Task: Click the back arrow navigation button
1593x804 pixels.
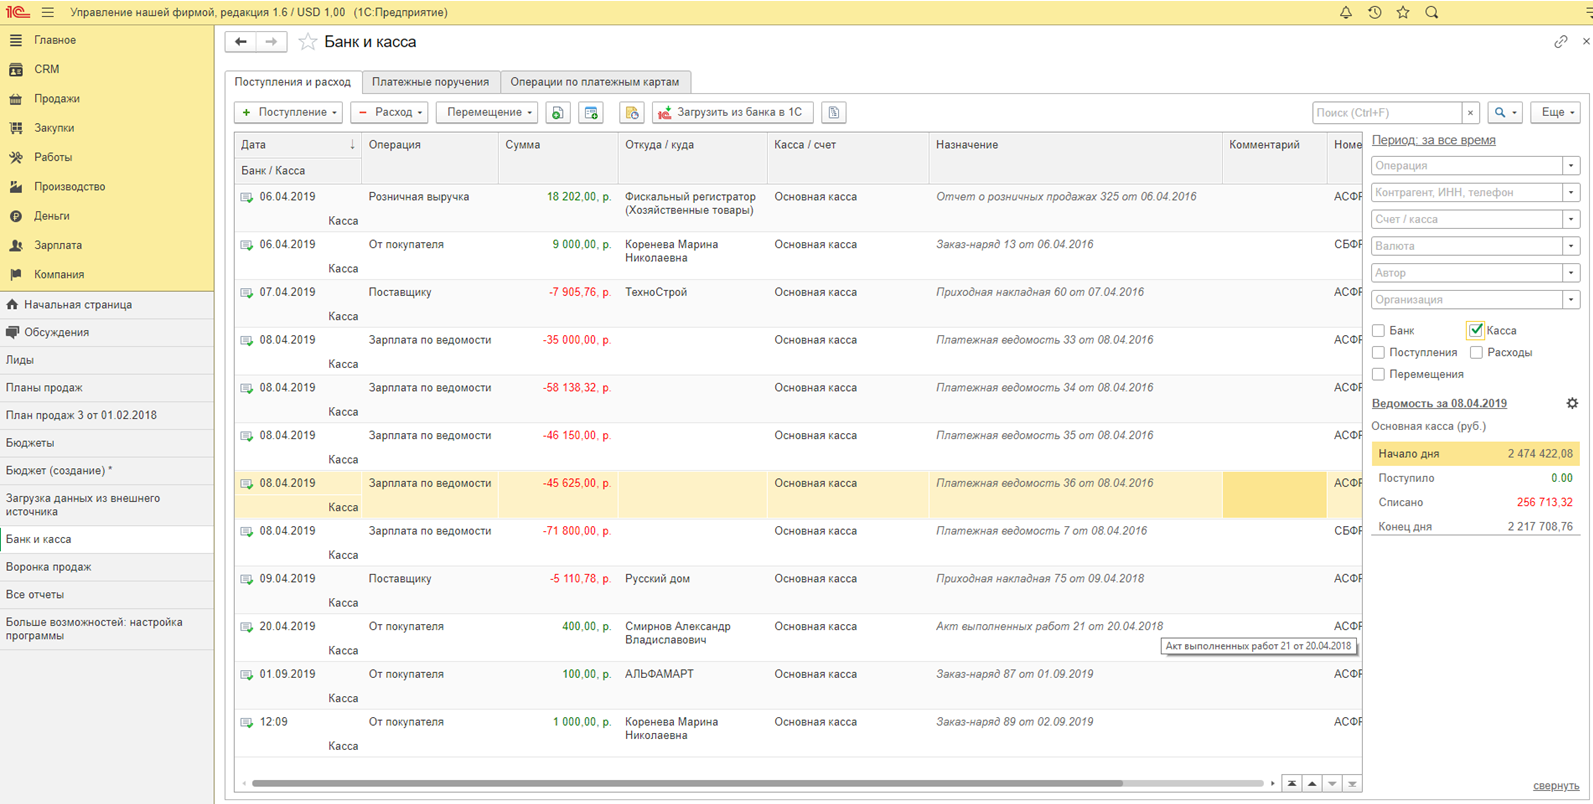Action: click(x=241, y=42)
